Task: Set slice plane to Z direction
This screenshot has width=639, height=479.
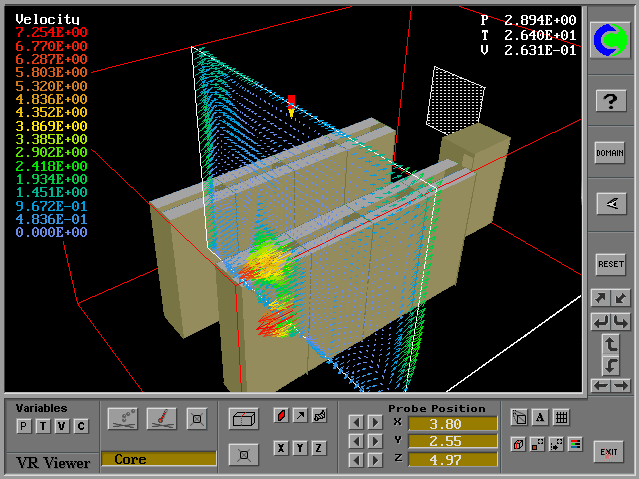Action: [319, 448]
